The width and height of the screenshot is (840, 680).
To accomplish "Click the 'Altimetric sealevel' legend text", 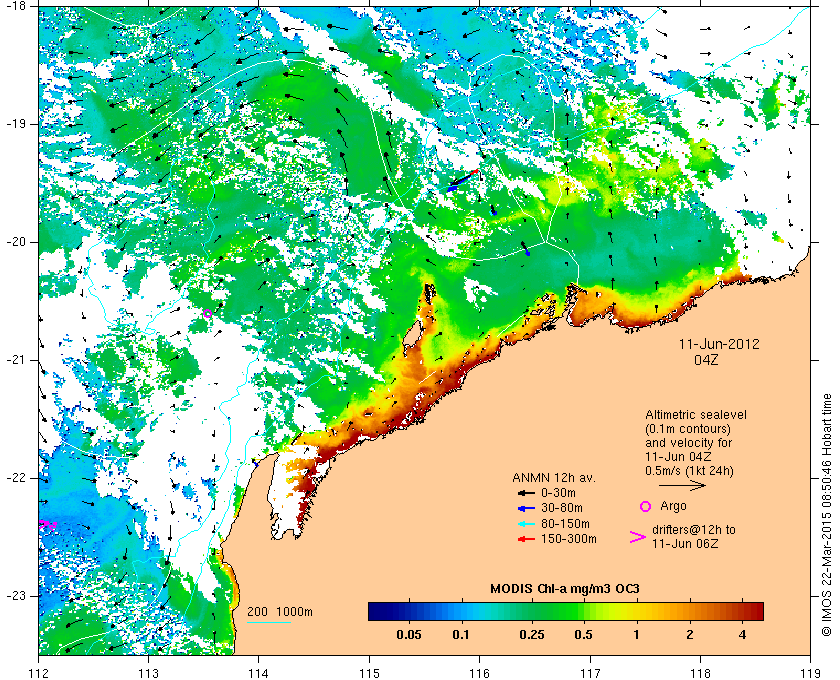I will (x=696, y=415).
